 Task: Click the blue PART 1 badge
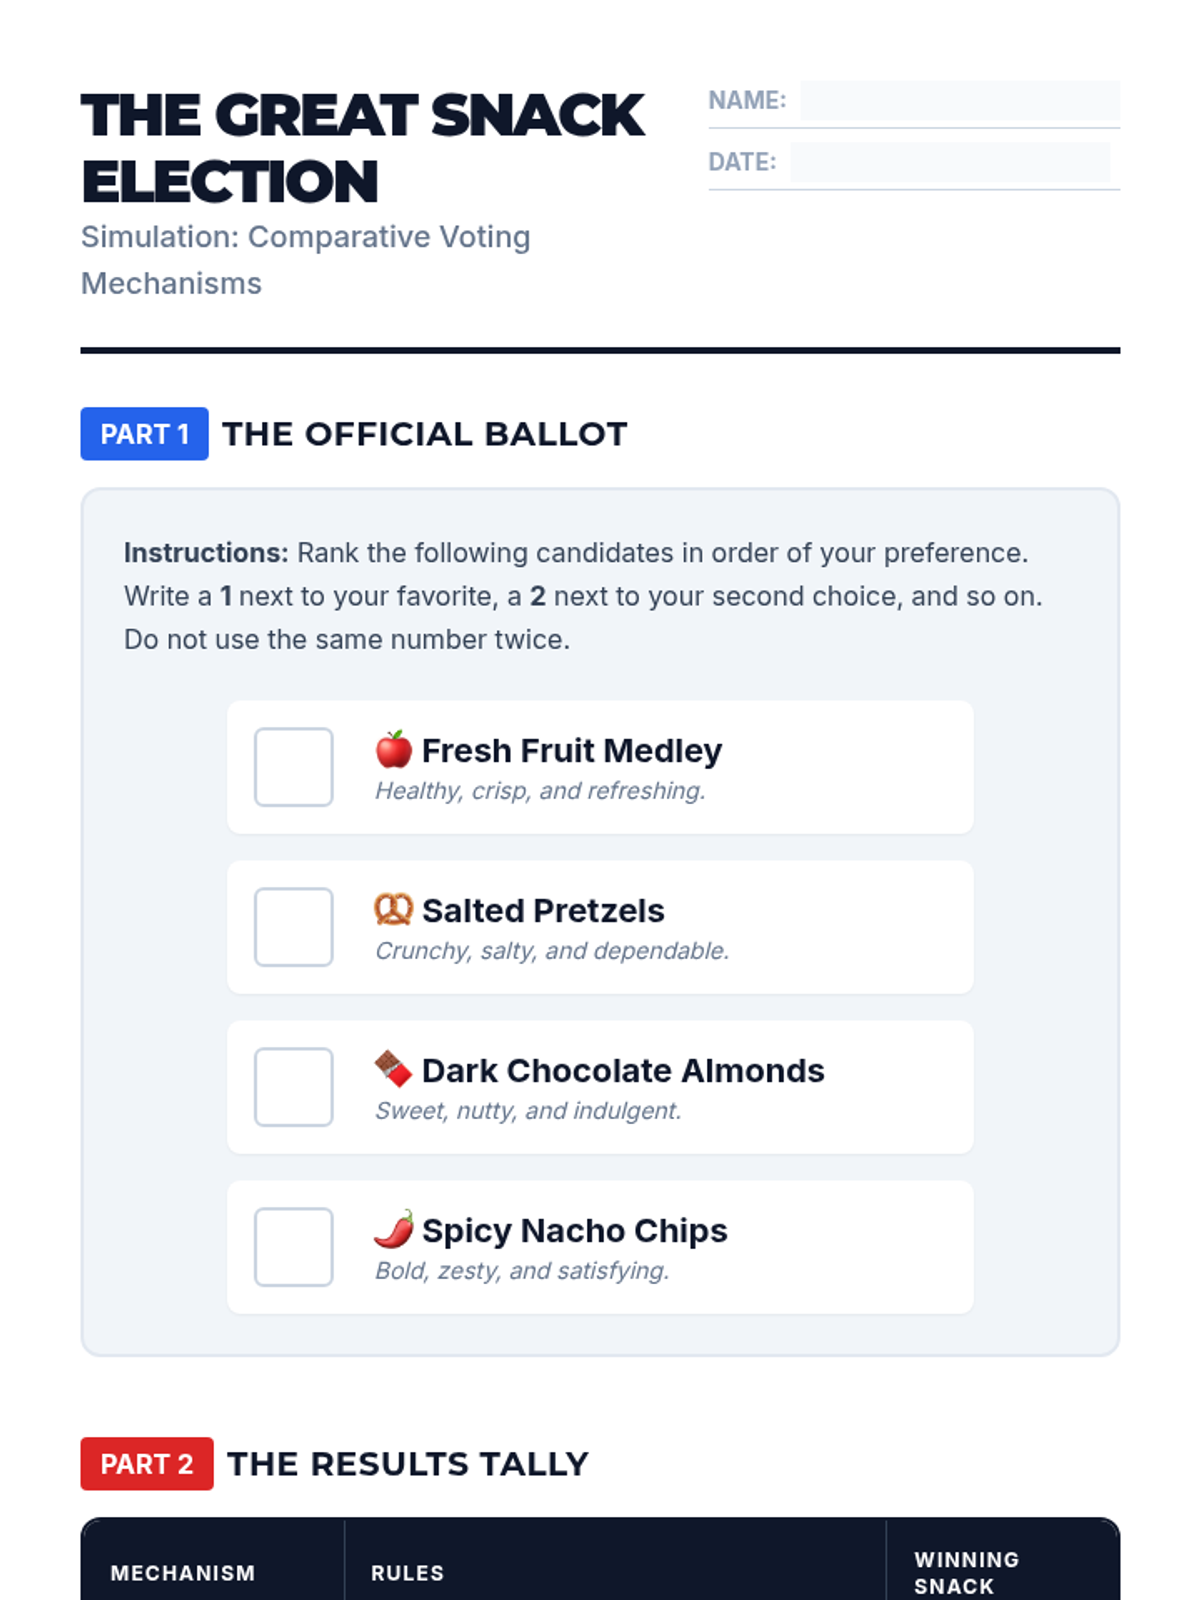click(144, 434)
